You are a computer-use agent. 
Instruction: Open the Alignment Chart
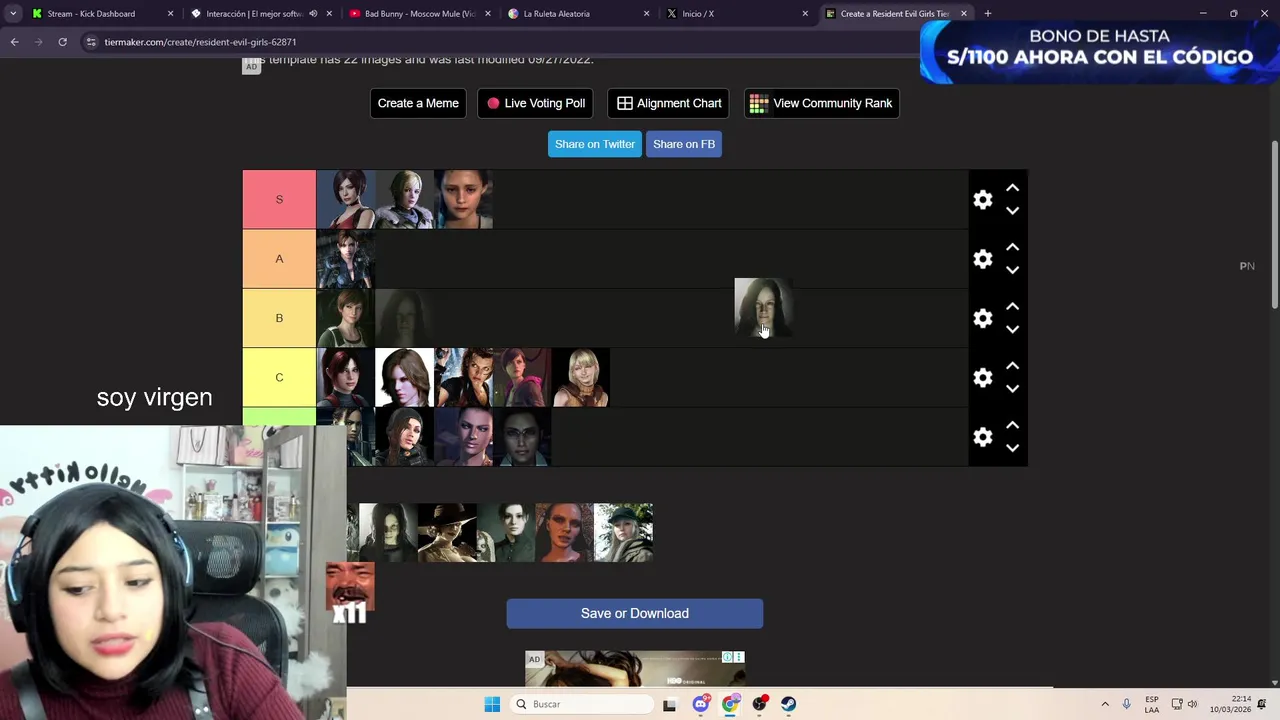(669, 103)
